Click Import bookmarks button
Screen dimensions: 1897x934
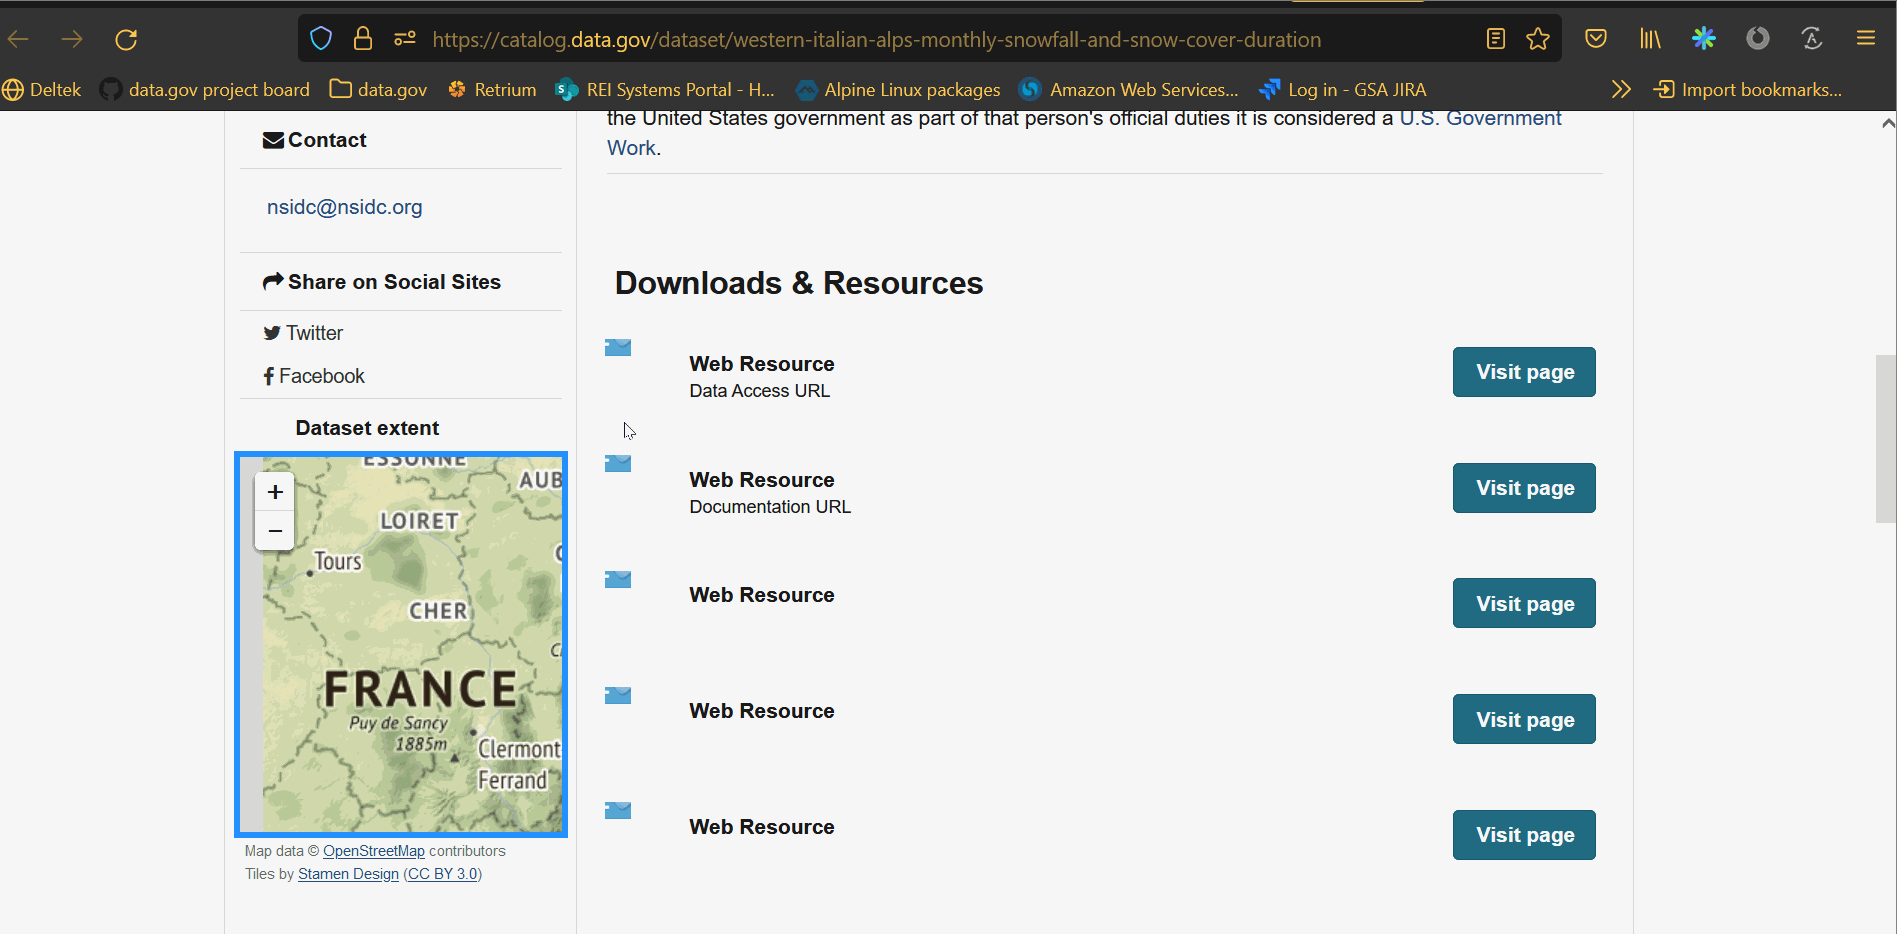[1748, 90]
